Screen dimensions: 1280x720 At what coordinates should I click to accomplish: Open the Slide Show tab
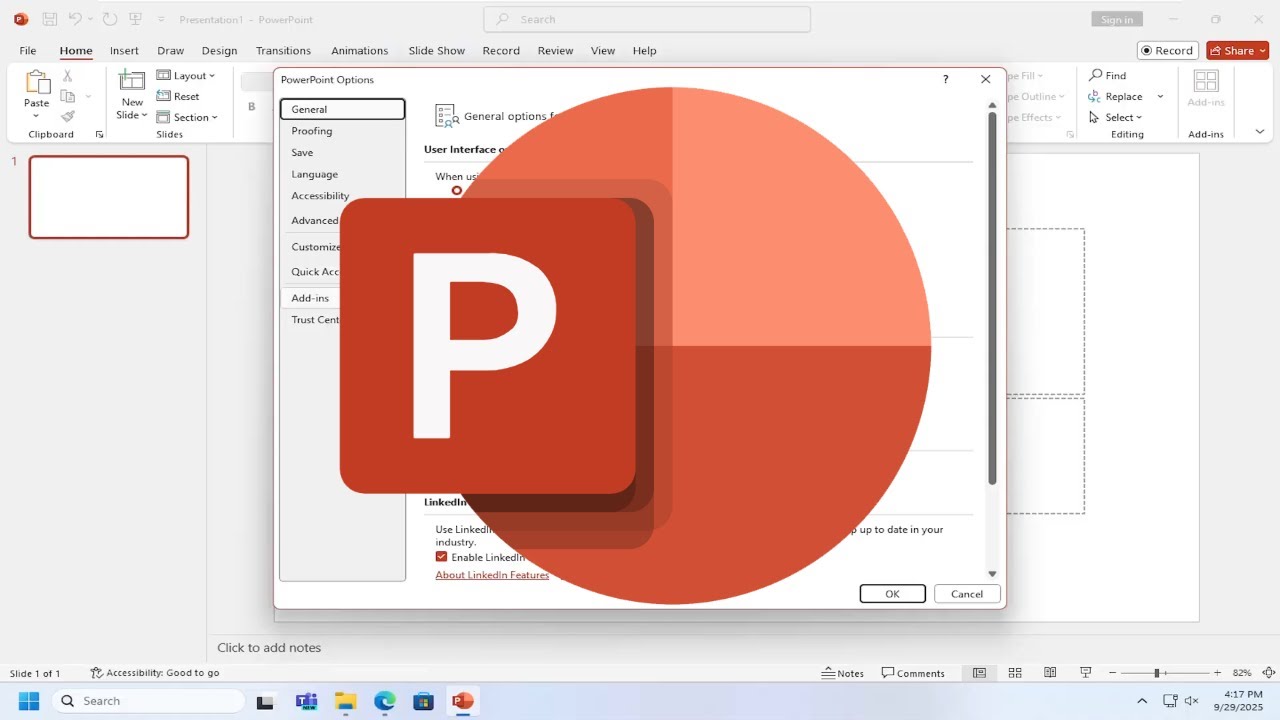tap(437, 50)
